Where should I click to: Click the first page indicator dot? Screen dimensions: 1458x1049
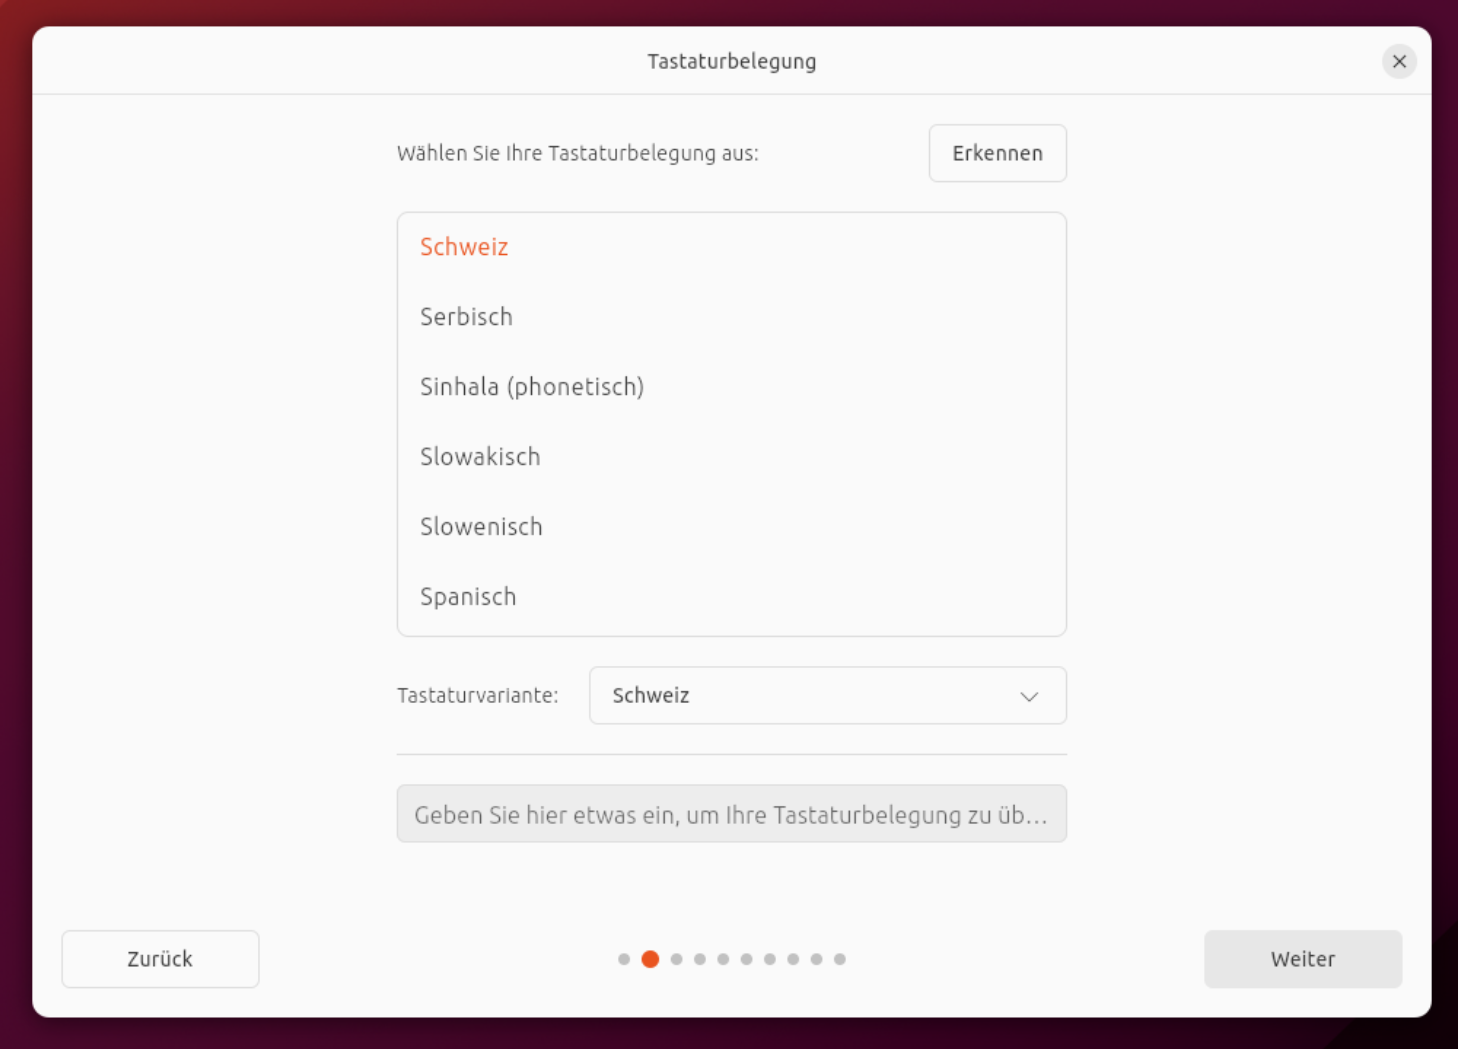(x=624, y=959)
